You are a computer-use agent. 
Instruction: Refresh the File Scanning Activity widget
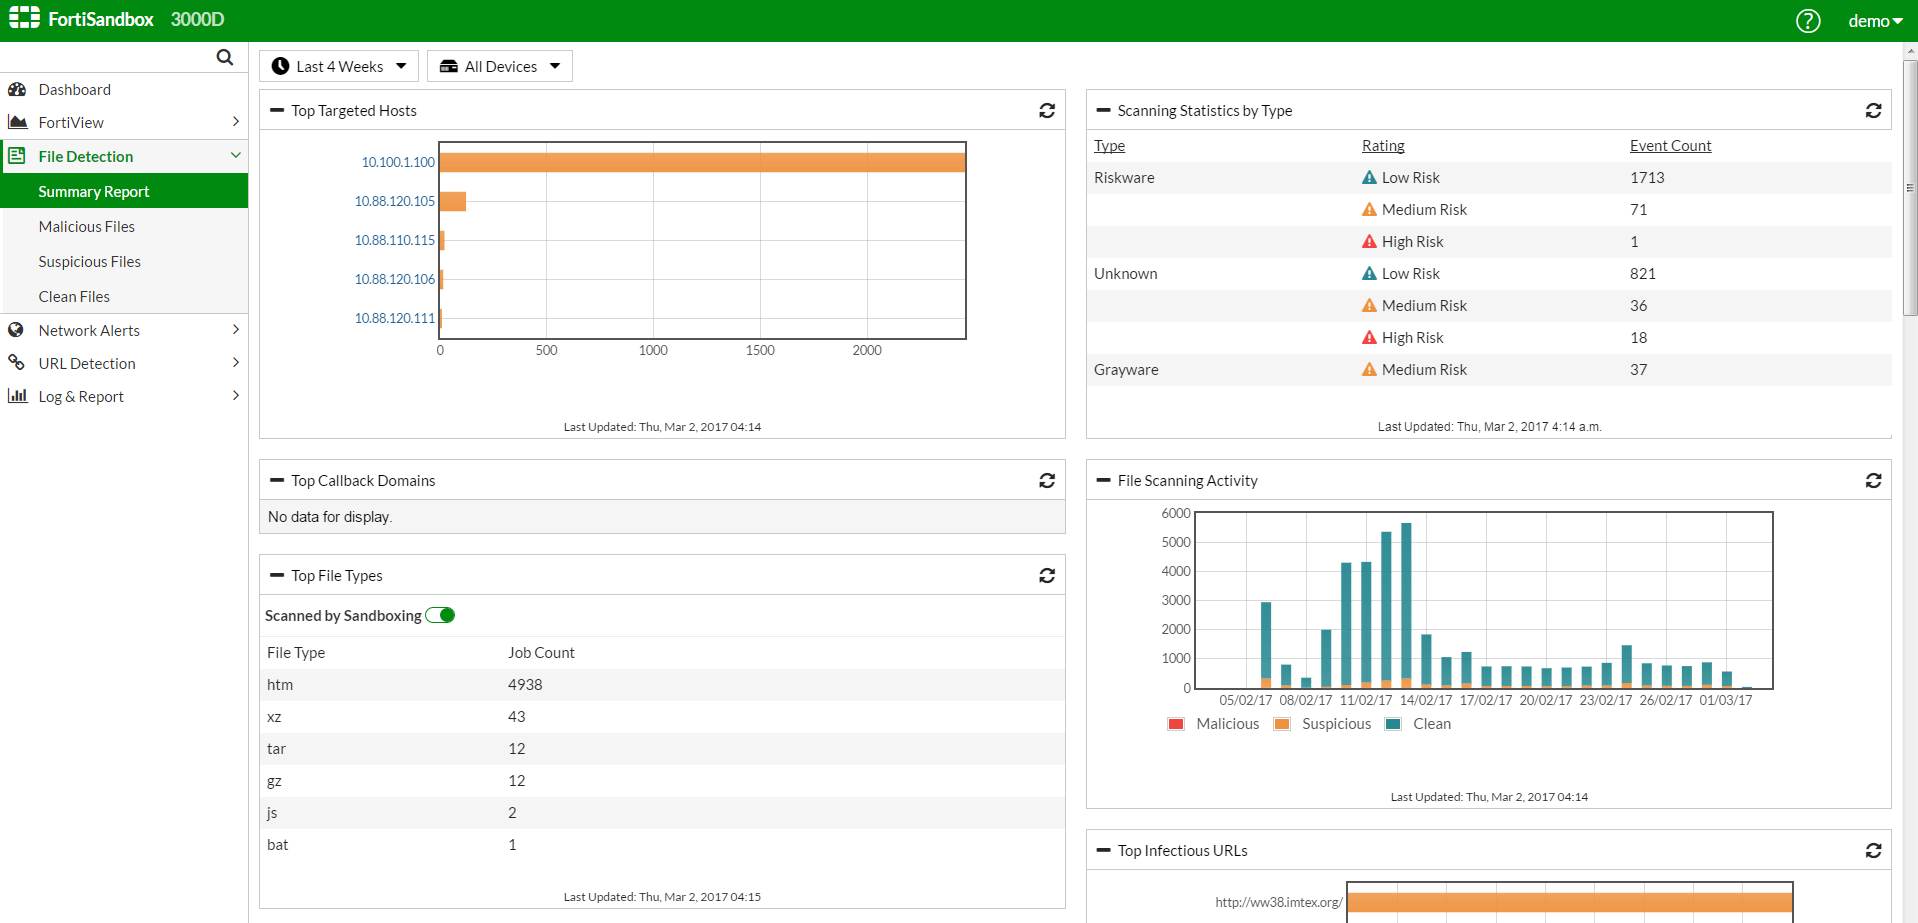coord(1873,481)
